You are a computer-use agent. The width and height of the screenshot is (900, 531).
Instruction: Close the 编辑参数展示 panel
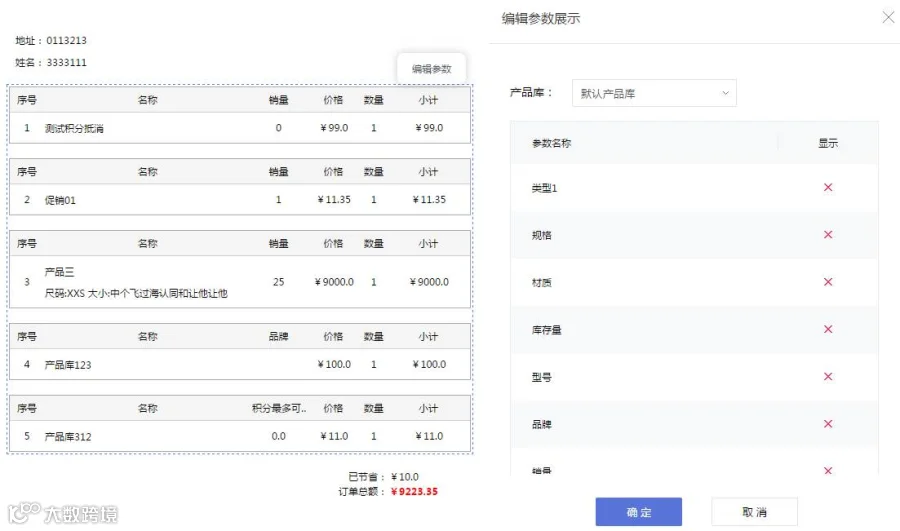click(x=888, y=18)
